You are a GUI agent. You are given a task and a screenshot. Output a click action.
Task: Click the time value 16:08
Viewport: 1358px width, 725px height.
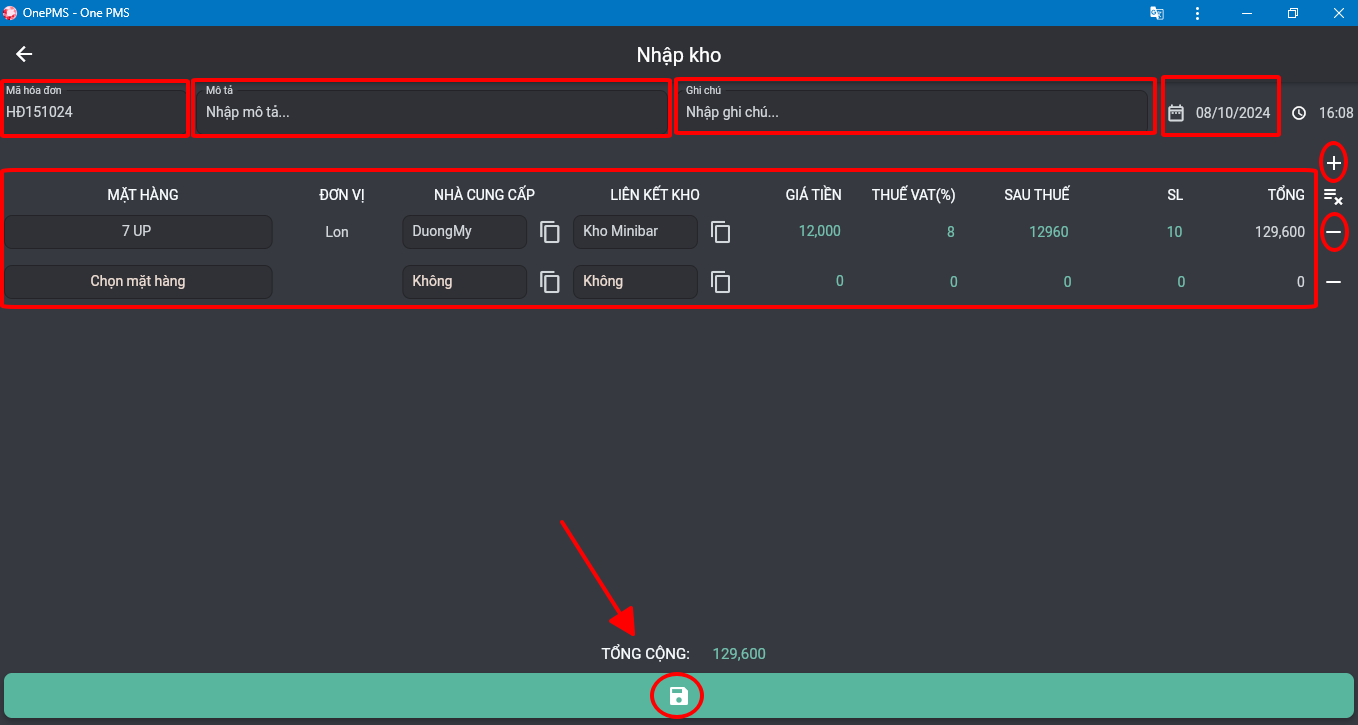(1336, 113)
